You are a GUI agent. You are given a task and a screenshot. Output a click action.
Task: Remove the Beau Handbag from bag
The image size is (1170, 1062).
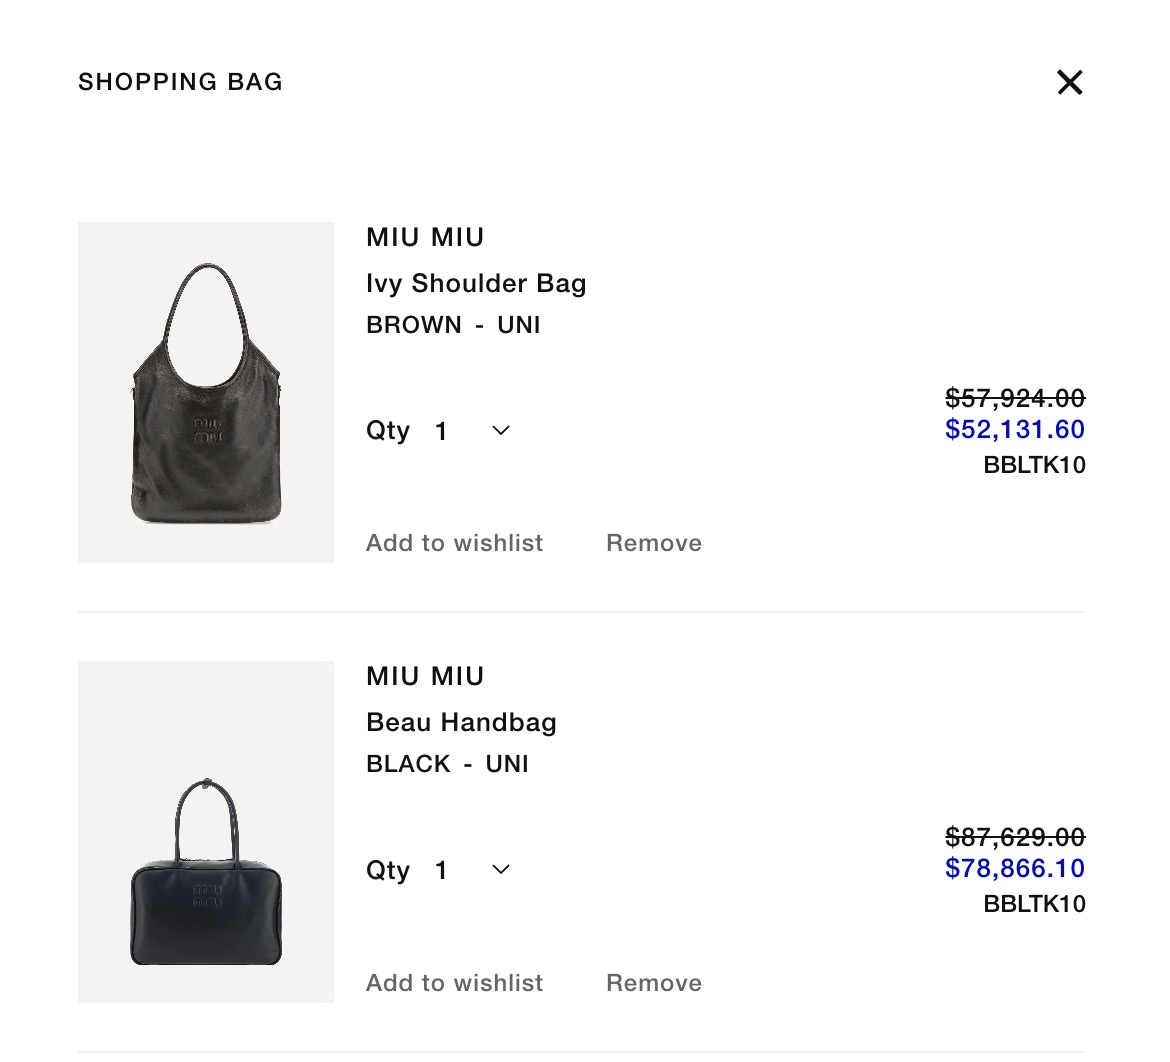coord(654,983)
